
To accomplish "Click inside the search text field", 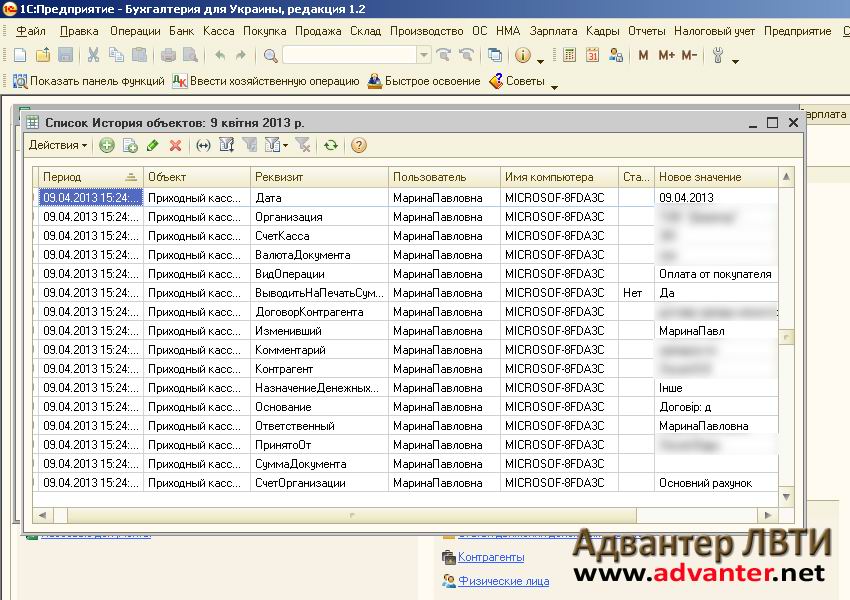I will [350, 55].
